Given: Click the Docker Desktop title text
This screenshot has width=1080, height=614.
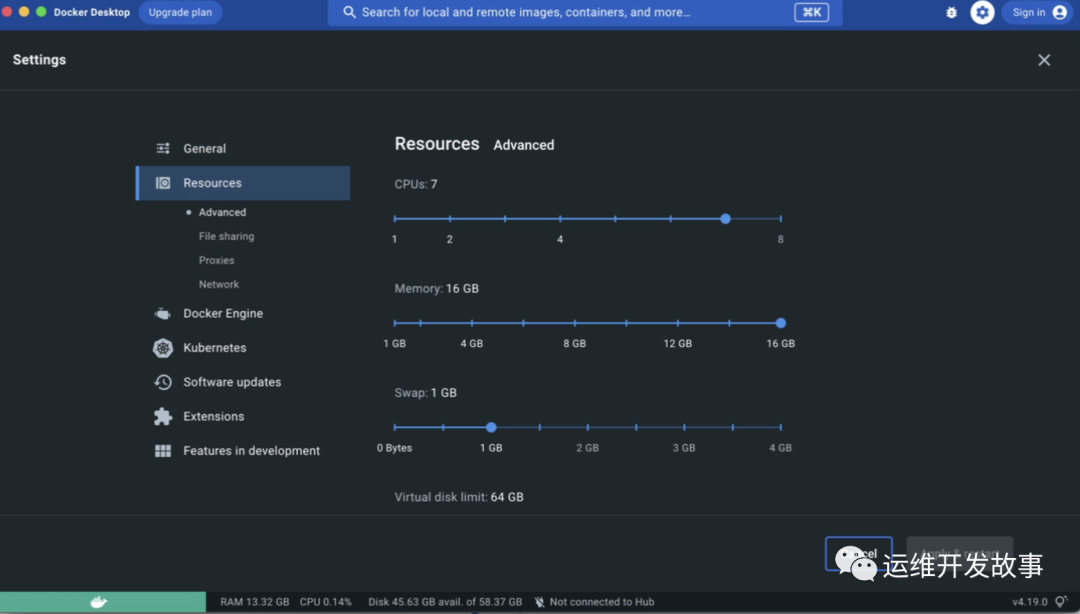Looking at the screenshot, I should coord(92,12).
